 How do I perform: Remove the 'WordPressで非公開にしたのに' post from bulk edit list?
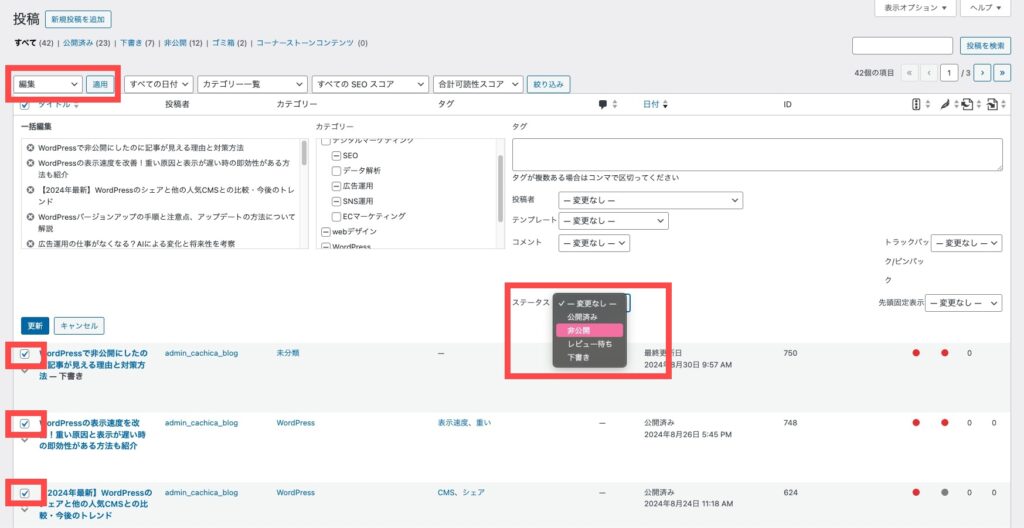click(30, 148)
